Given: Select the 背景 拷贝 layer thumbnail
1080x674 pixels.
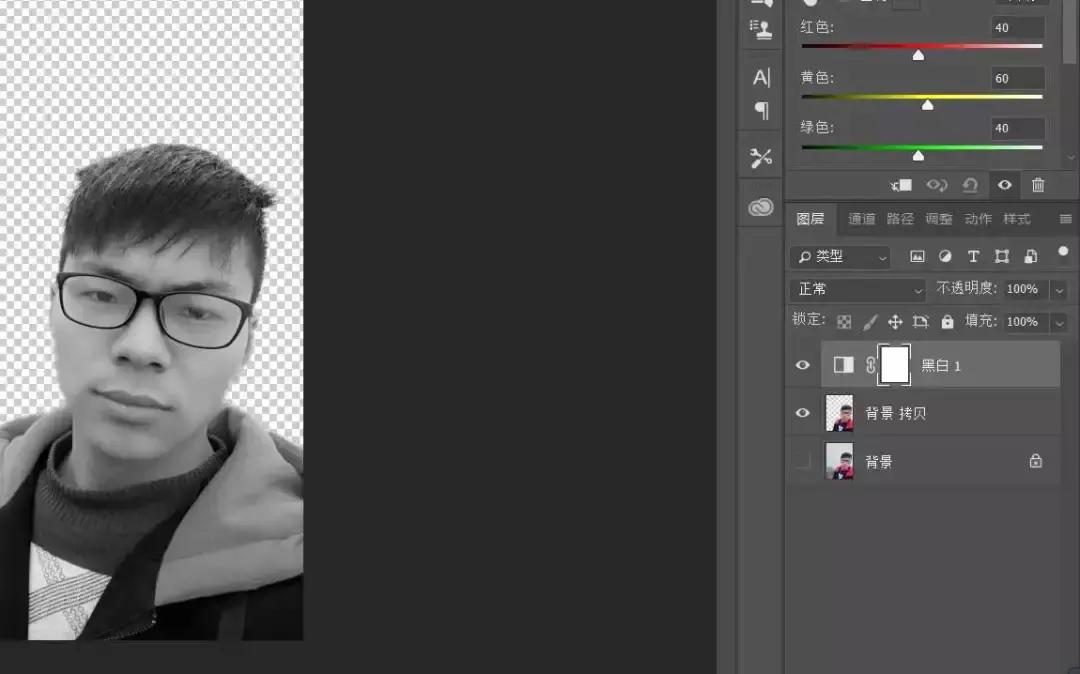Looking at the screenshot, I should pyautogui.click(x=839, y=413).
